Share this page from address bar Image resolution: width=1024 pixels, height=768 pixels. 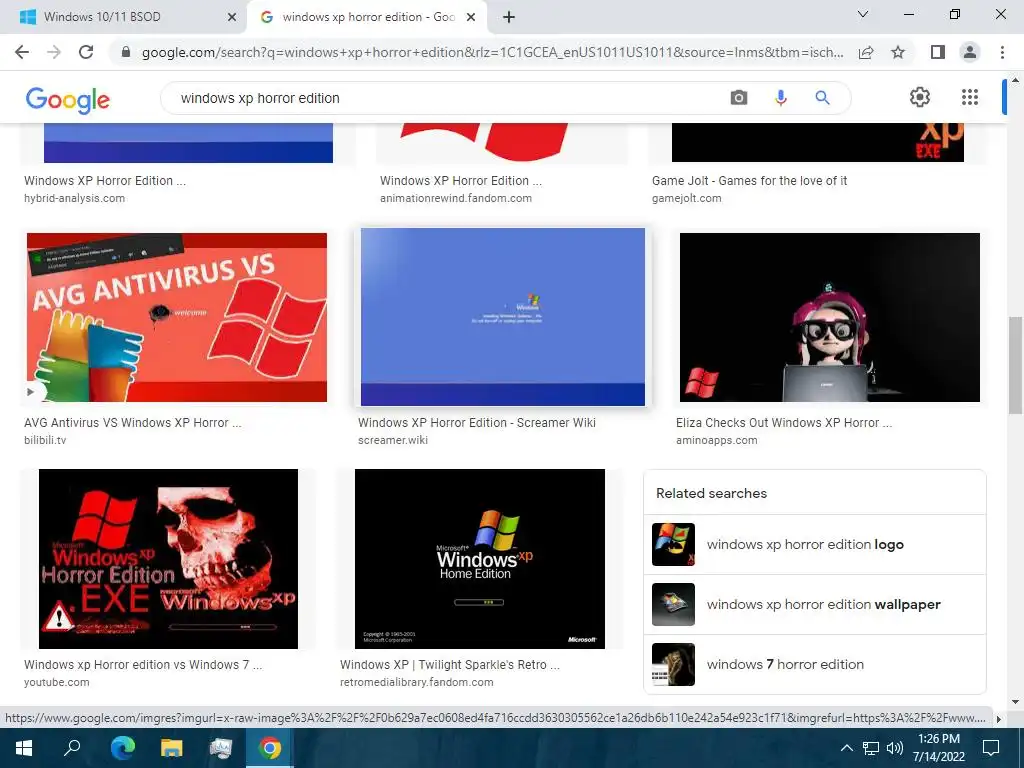866,52
